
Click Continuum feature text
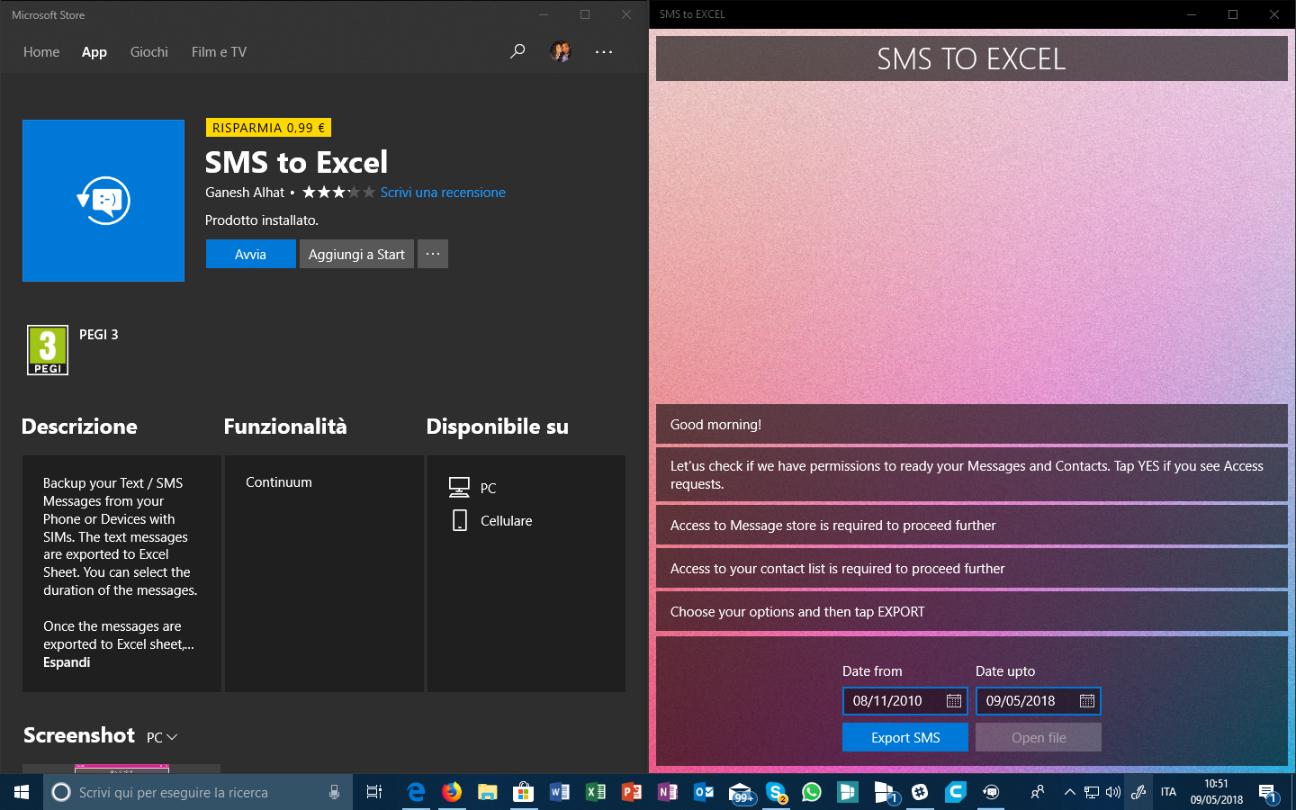[279, 482]
